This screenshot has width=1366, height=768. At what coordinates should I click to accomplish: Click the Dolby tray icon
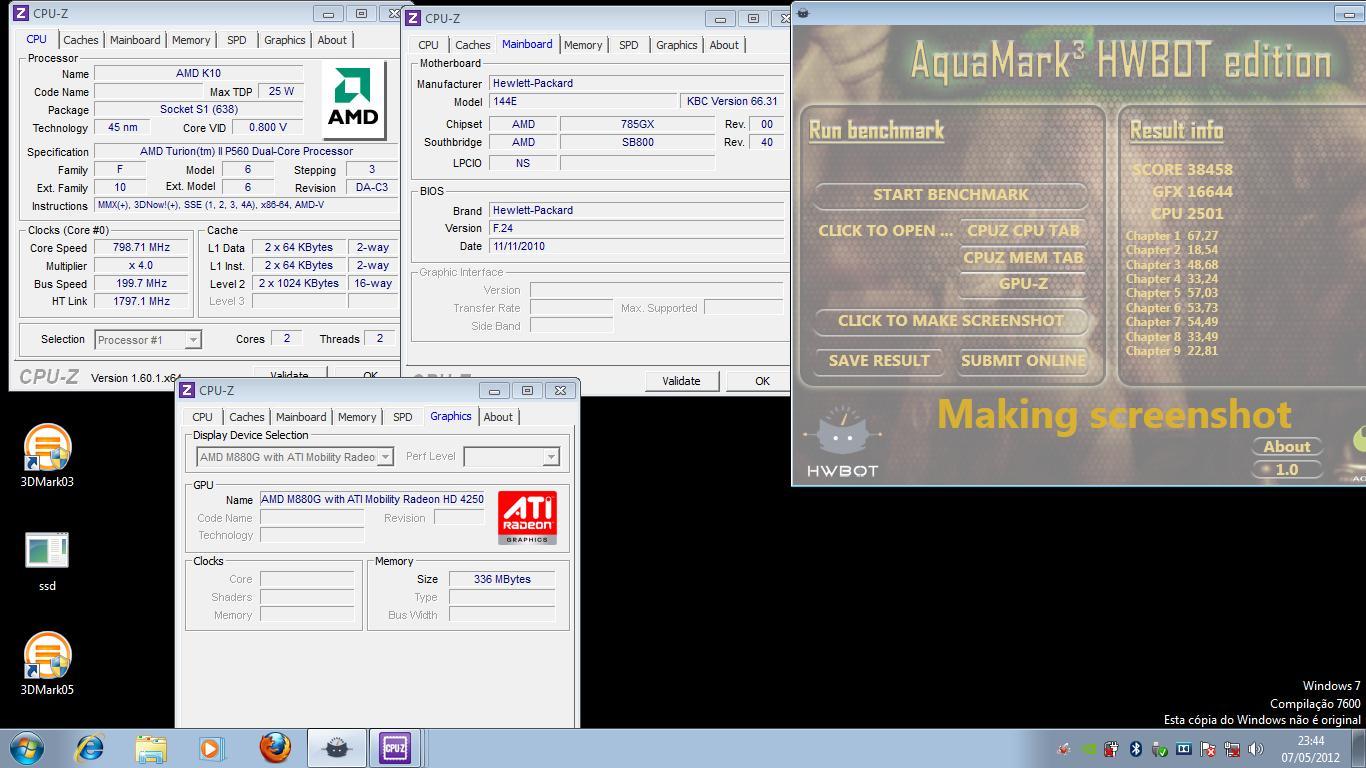(x=1184, y=748)
